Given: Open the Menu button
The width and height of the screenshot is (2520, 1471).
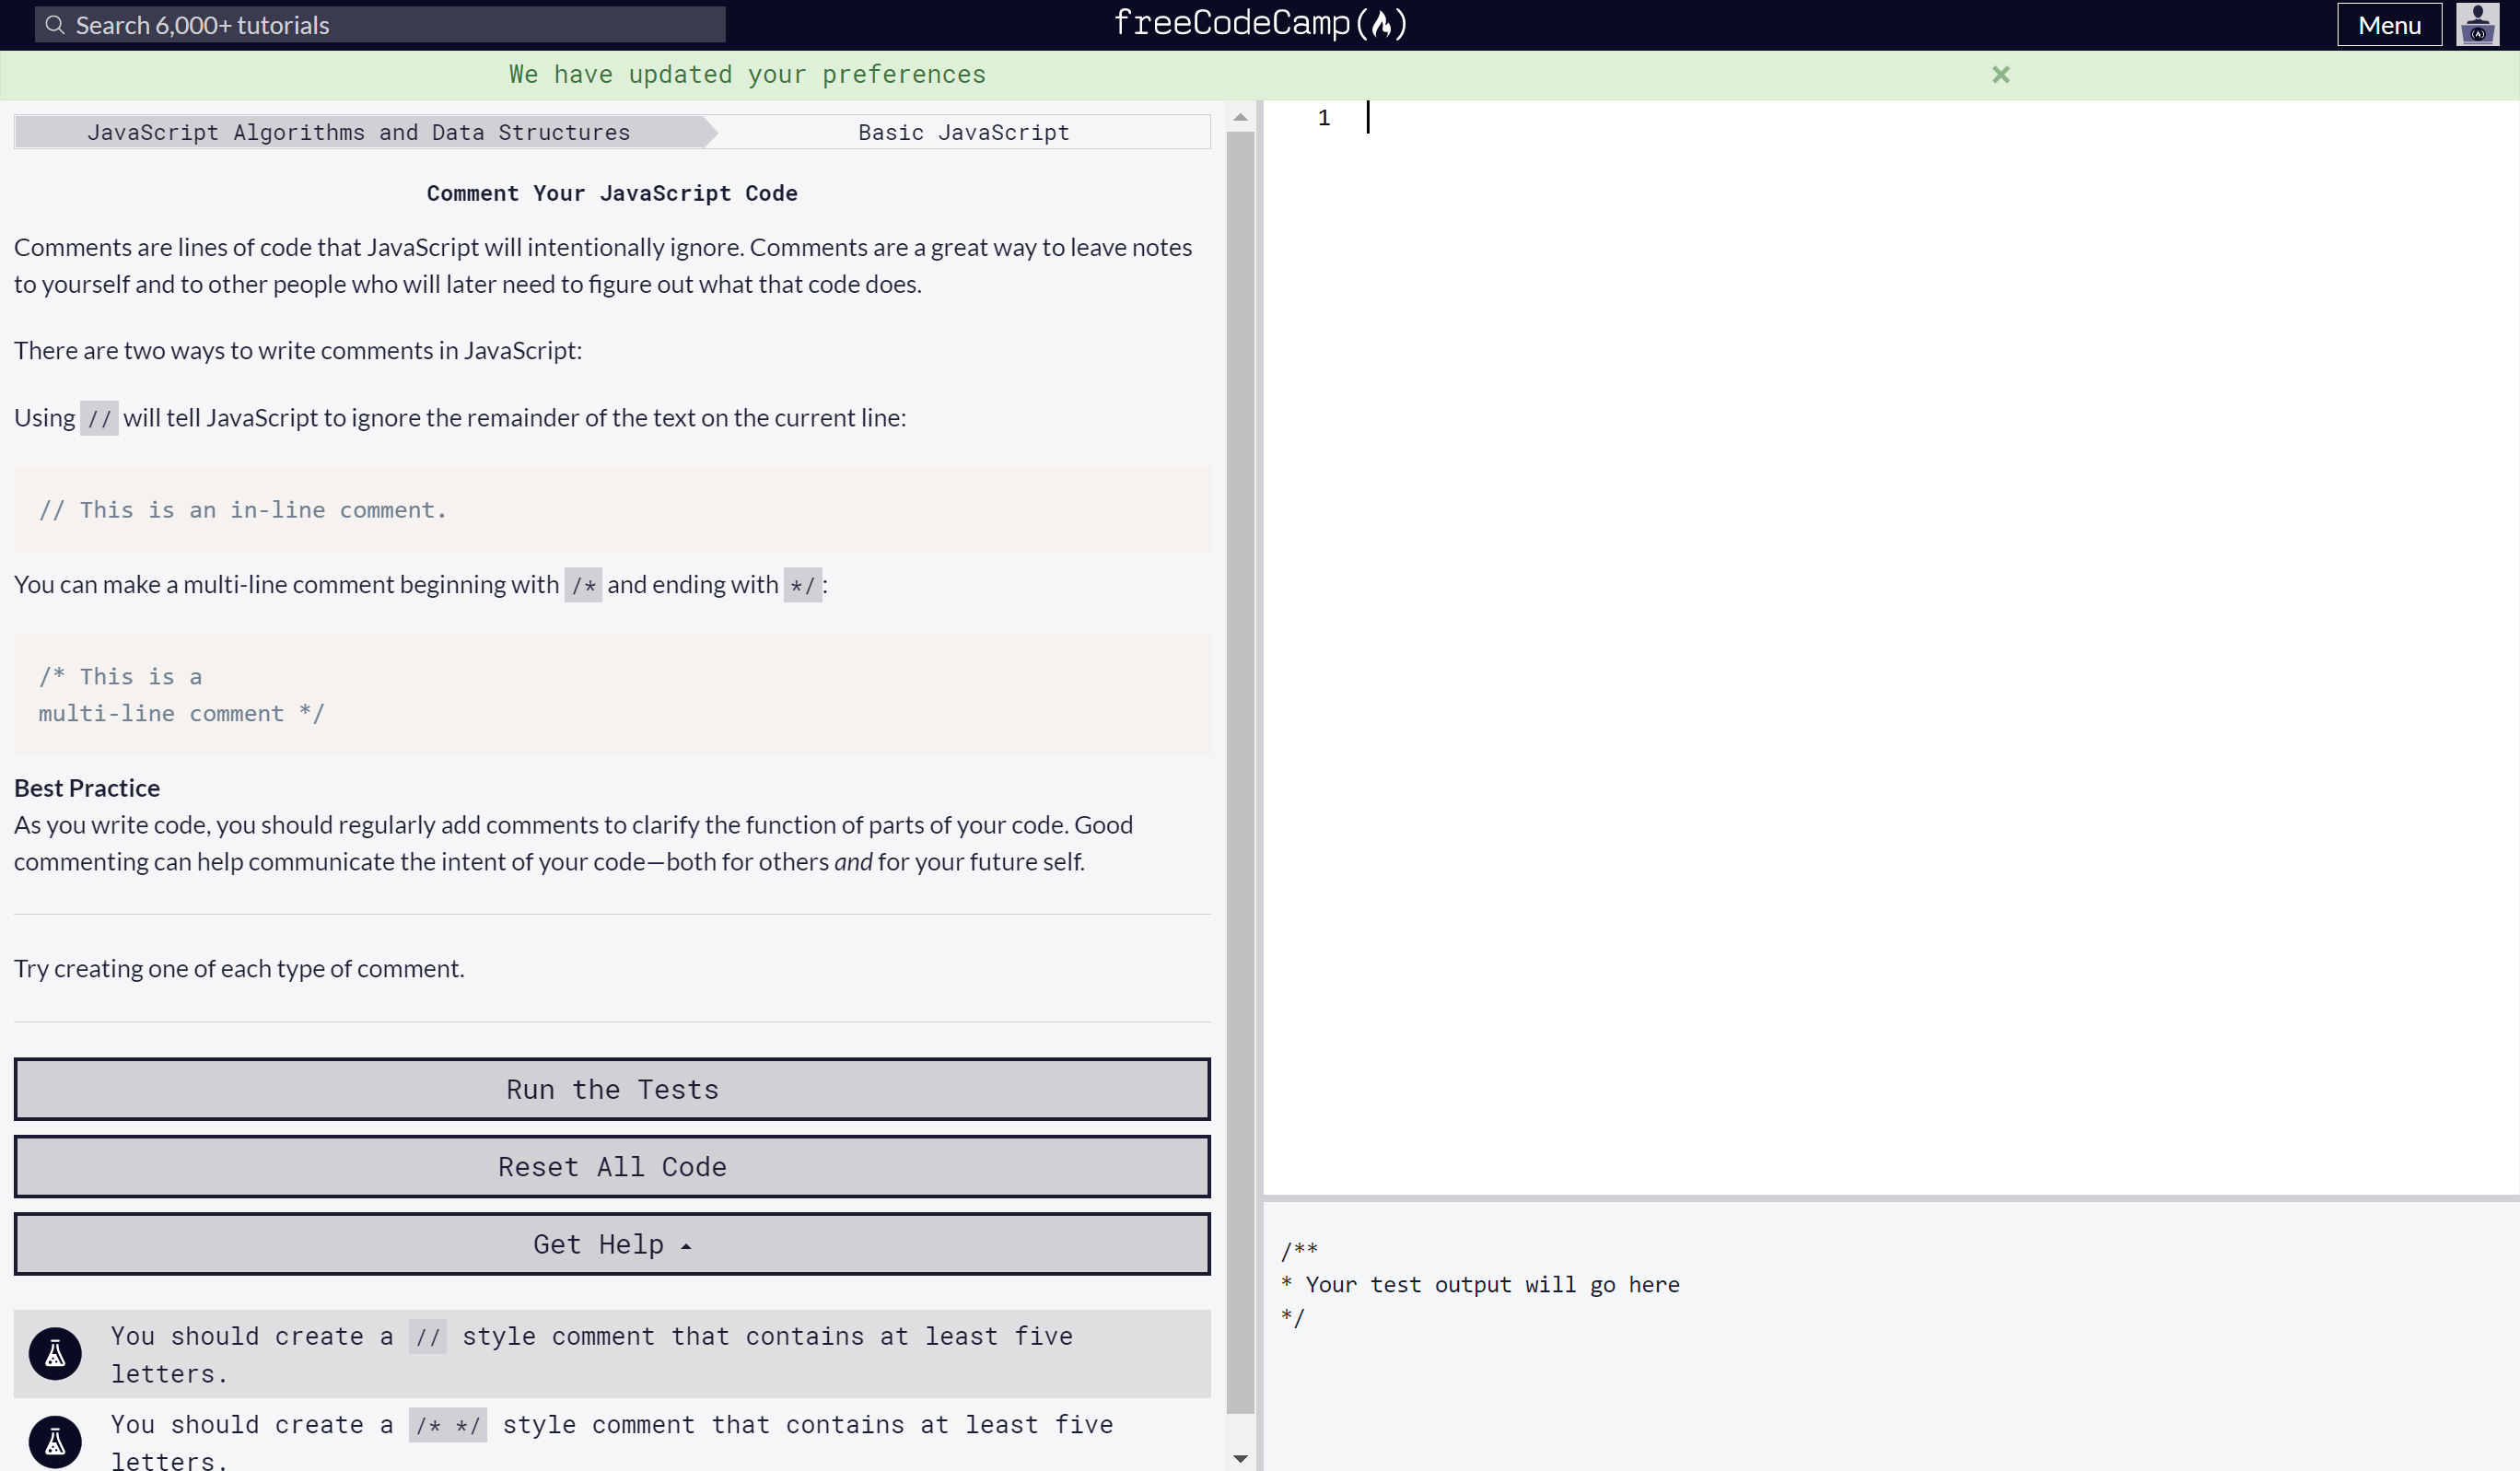Looking at the screenshot, I should [2388, 25].
